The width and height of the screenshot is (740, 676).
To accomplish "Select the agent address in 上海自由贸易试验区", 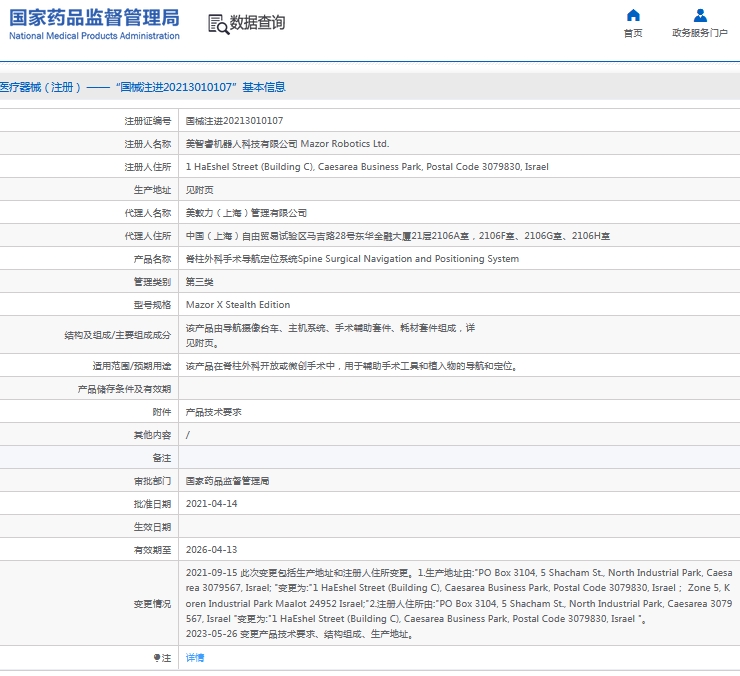I will pos(397,236).
